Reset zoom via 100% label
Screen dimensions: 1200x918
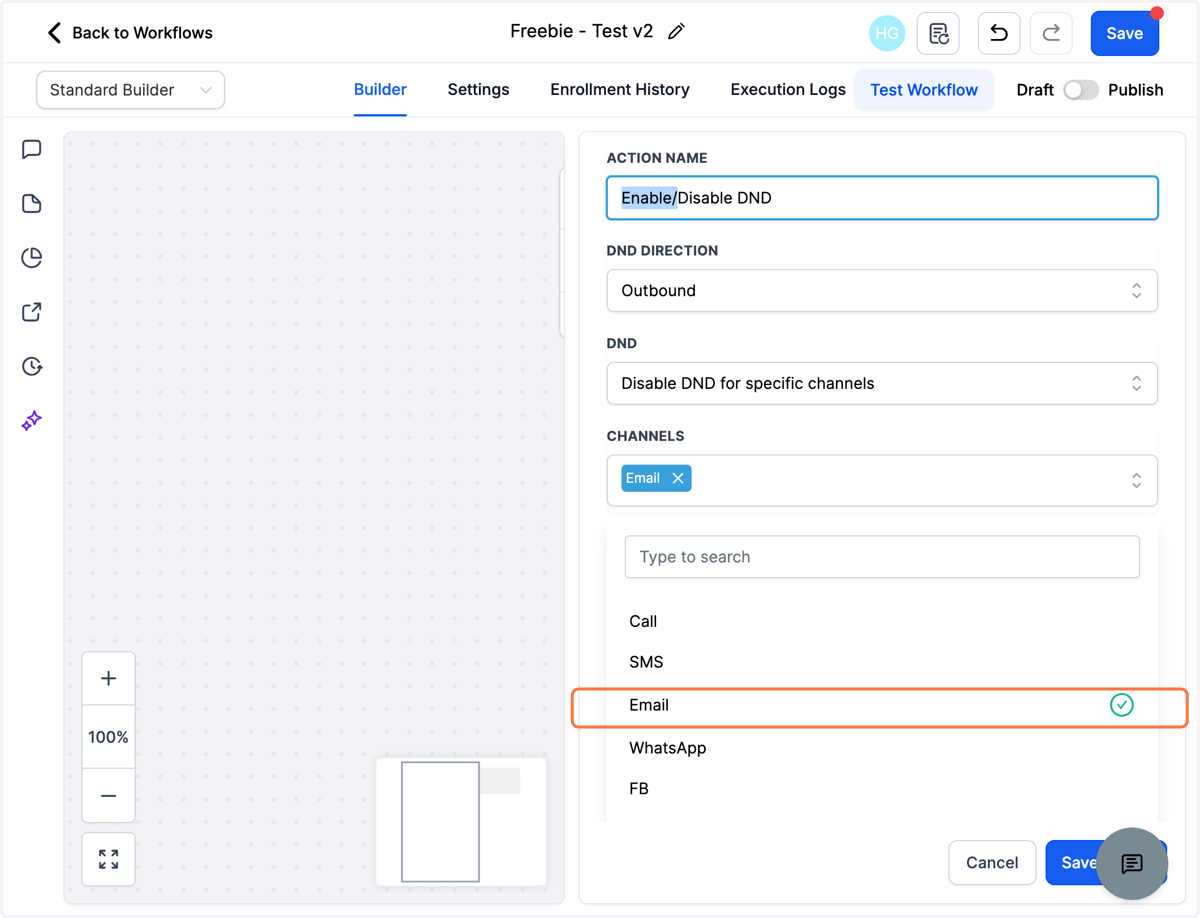pos(108,737)
